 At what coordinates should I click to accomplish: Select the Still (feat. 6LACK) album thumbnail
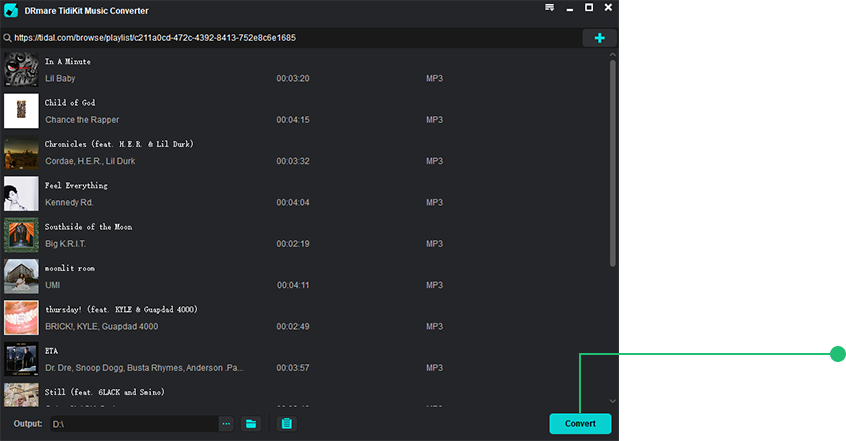[x=22, y=395]
